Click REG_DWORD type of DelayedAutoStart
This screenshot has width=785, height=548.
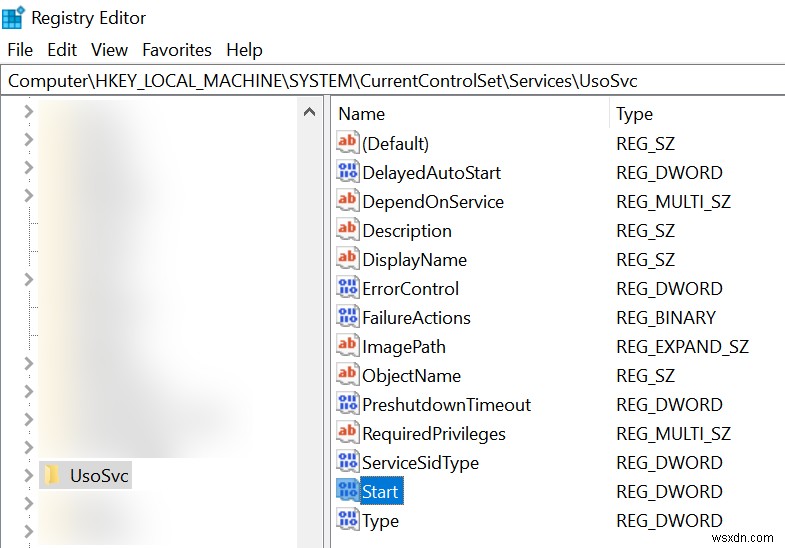(669, 173)
